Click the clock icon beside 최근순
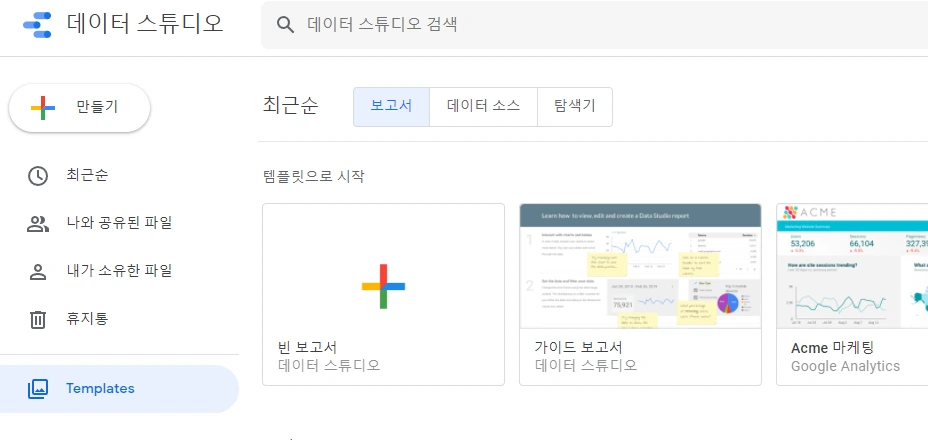Viewport: 928px width, 440px height. [x=38, y=176]
